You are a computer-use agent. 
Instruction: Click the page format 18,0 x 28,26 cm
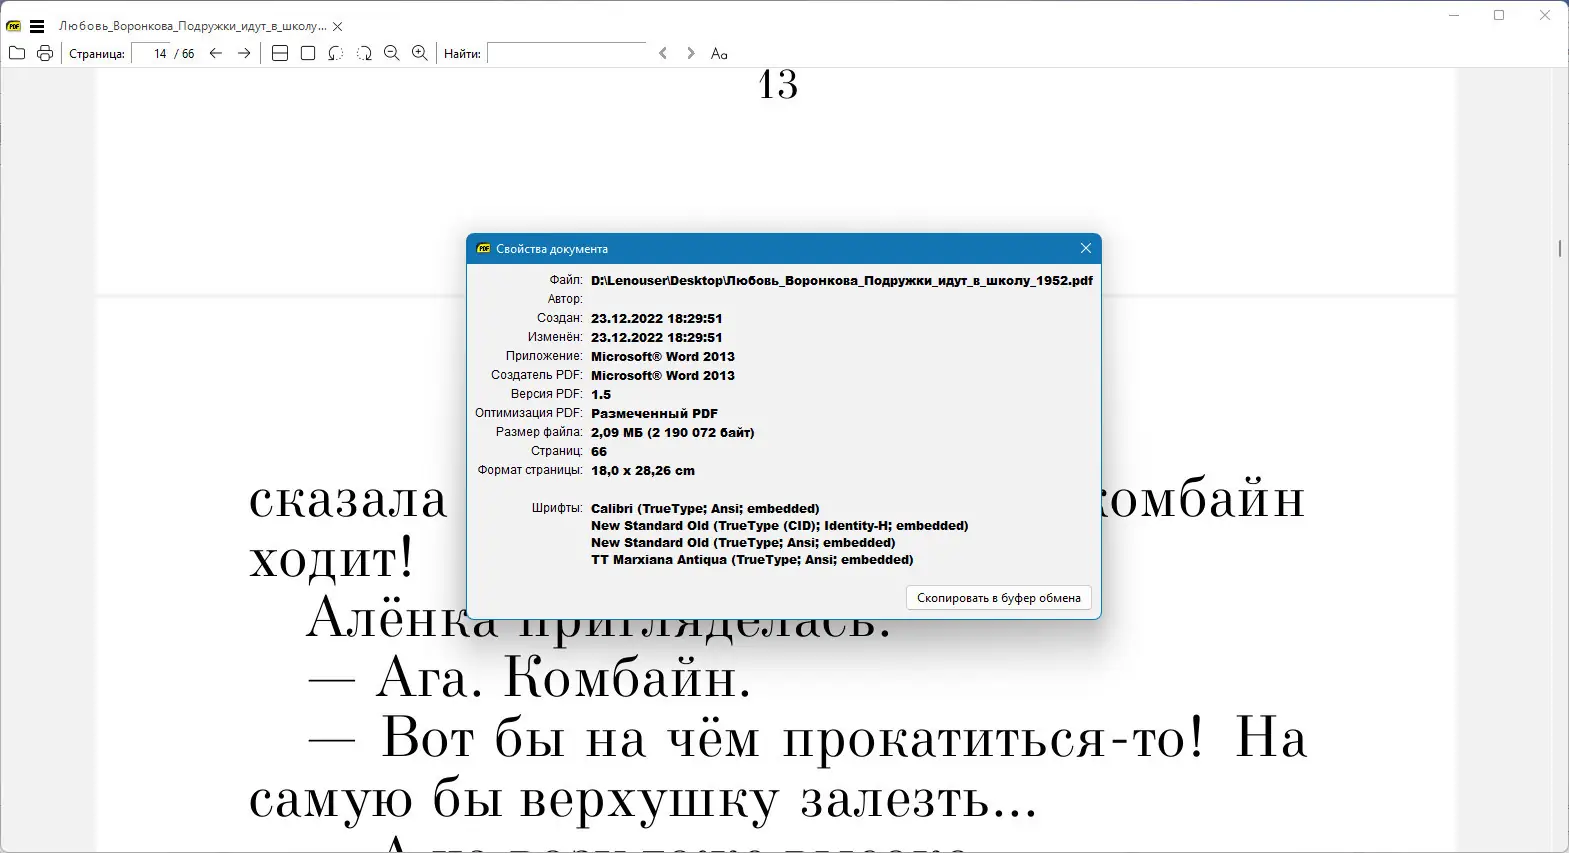tap(643, 471)
